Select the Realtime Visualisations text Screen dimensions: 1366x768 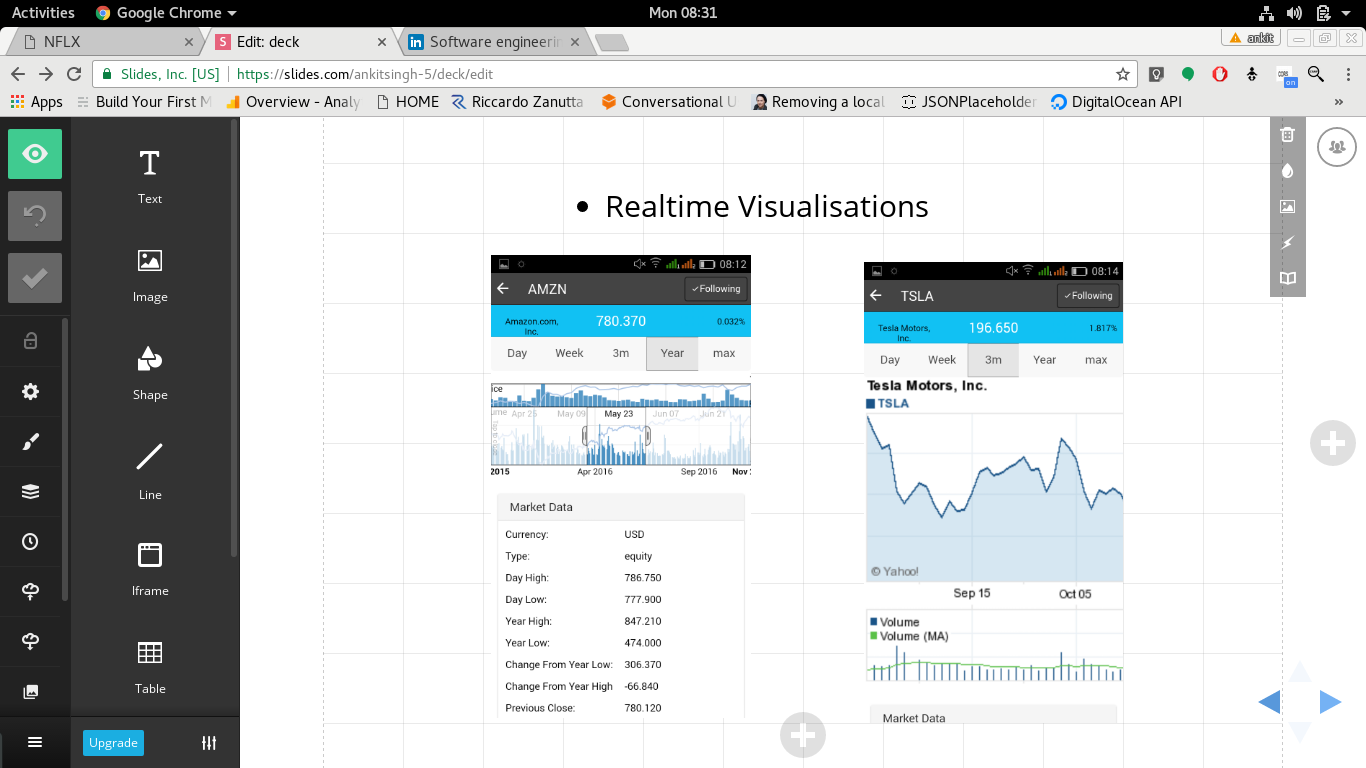767,206
